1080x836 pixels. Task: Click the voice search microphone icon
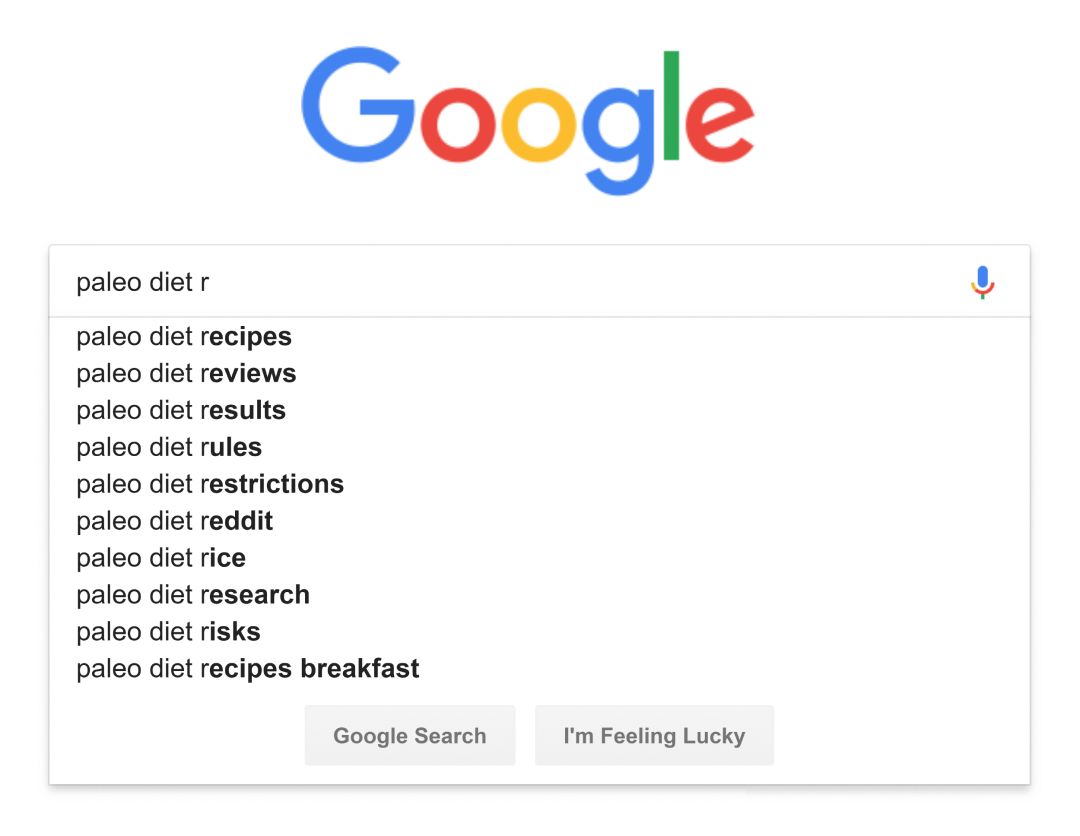983,283
